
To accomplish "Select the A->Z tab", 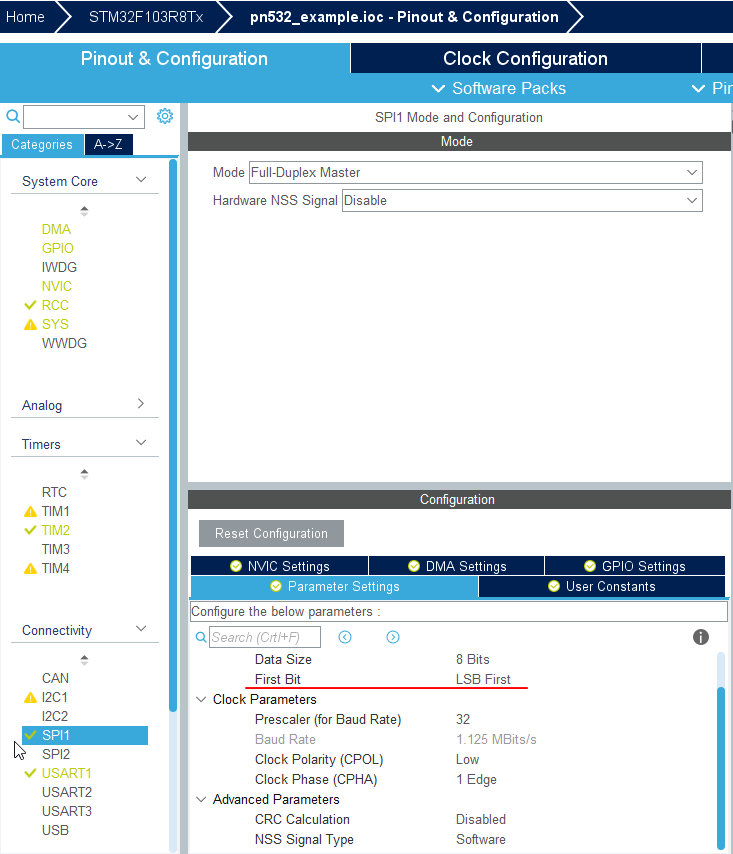I will (108, 144).
